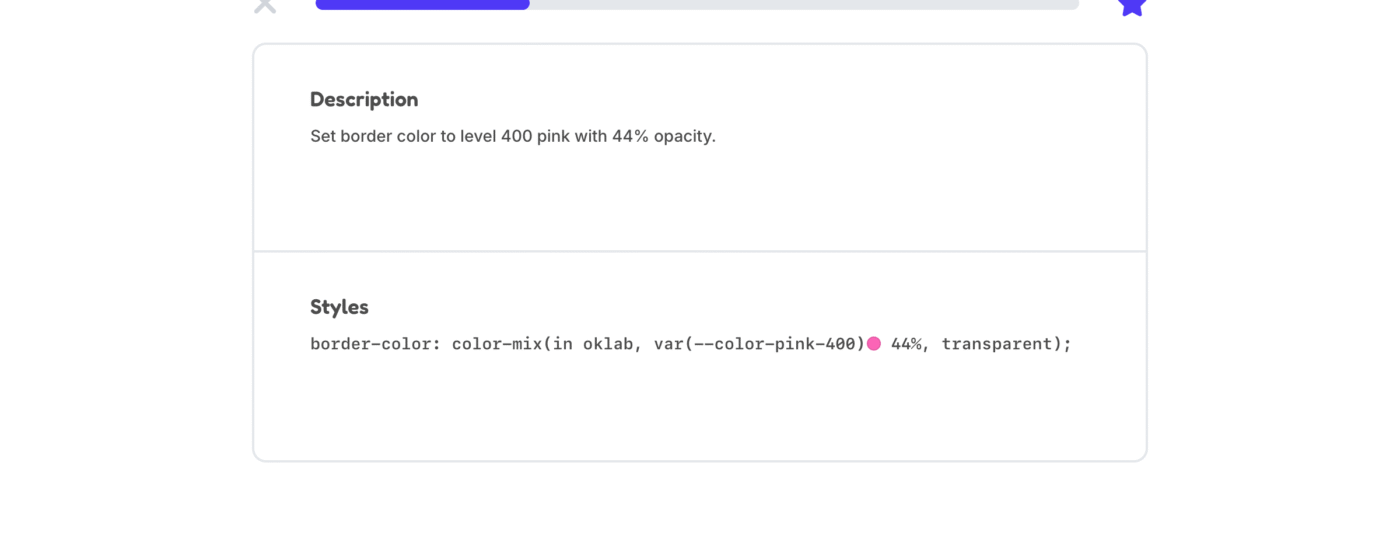The width and height of the screenshot is (1400, 550).
Task: Click the sentence starting "Set border color"
Action: point(513,136)
